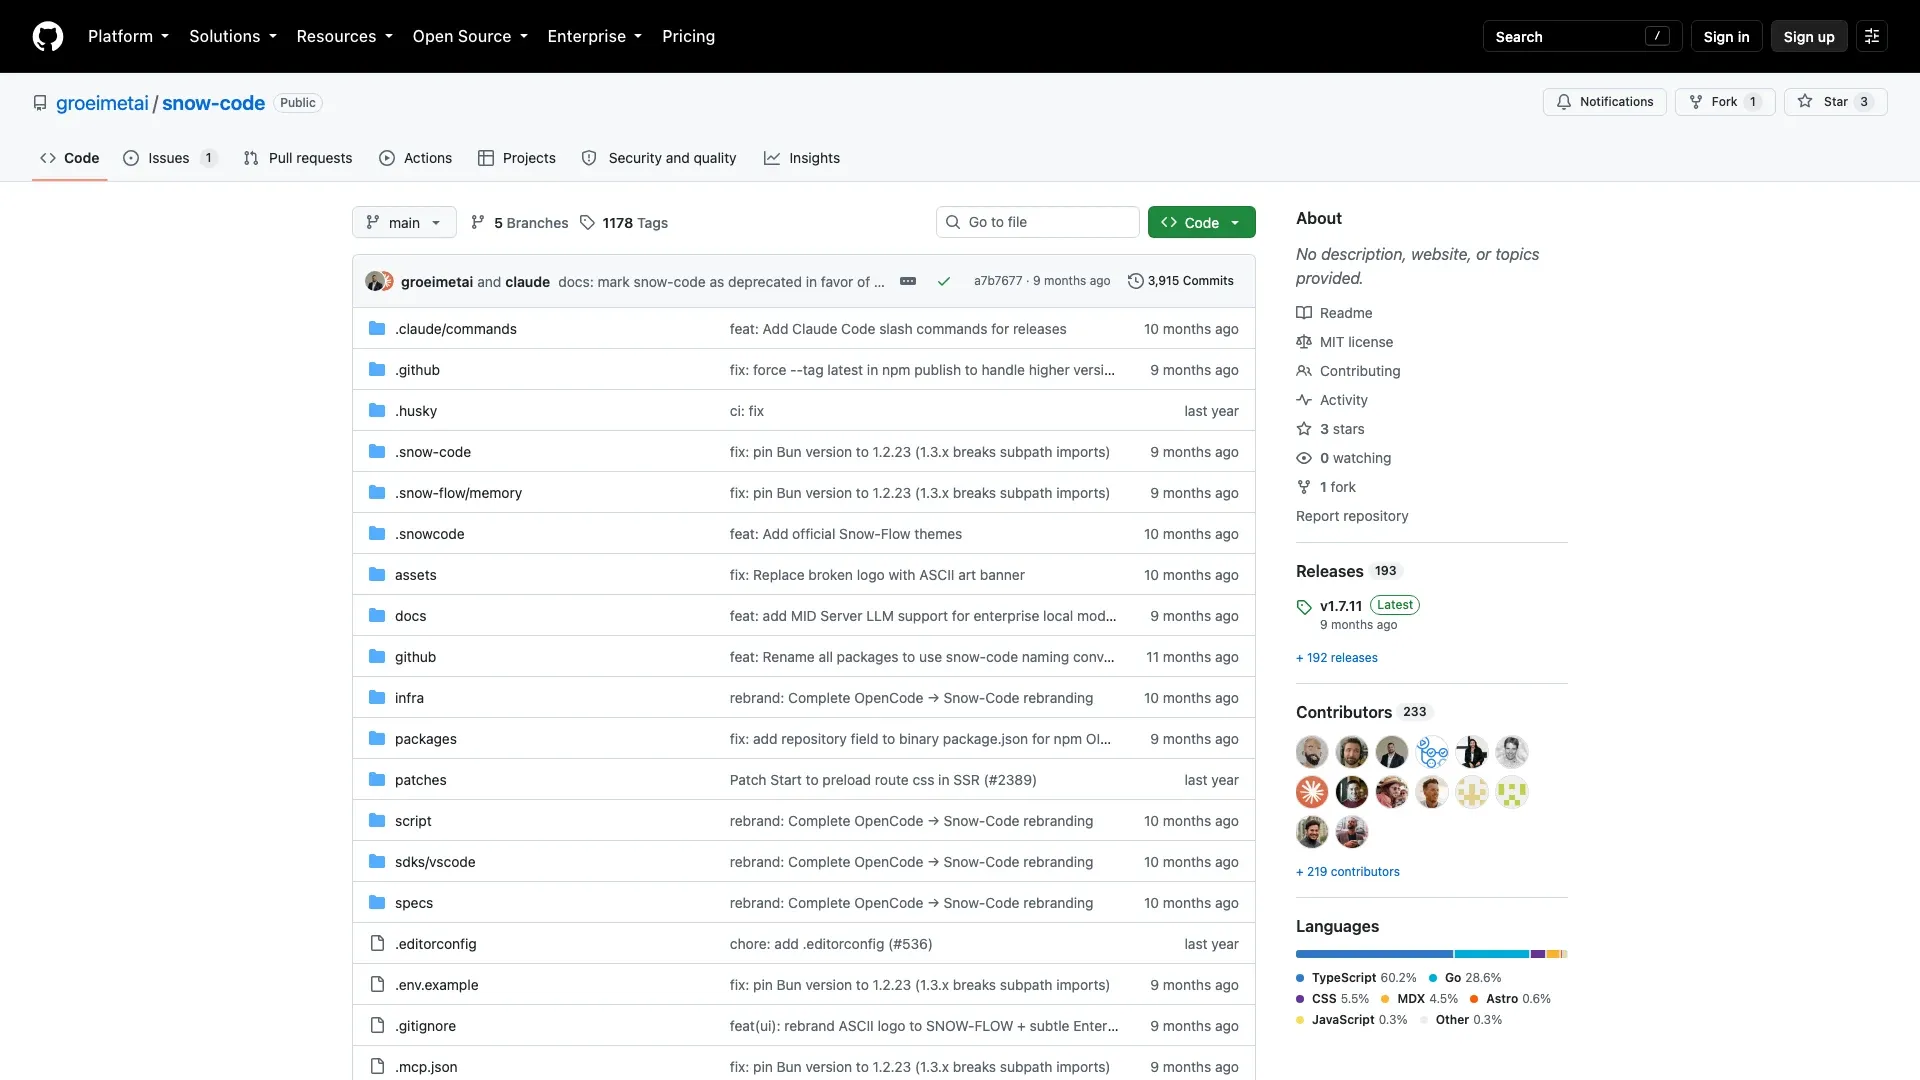Open the patches folder name
Screen dimensions: 1920x1080
(x=420, y=780)
